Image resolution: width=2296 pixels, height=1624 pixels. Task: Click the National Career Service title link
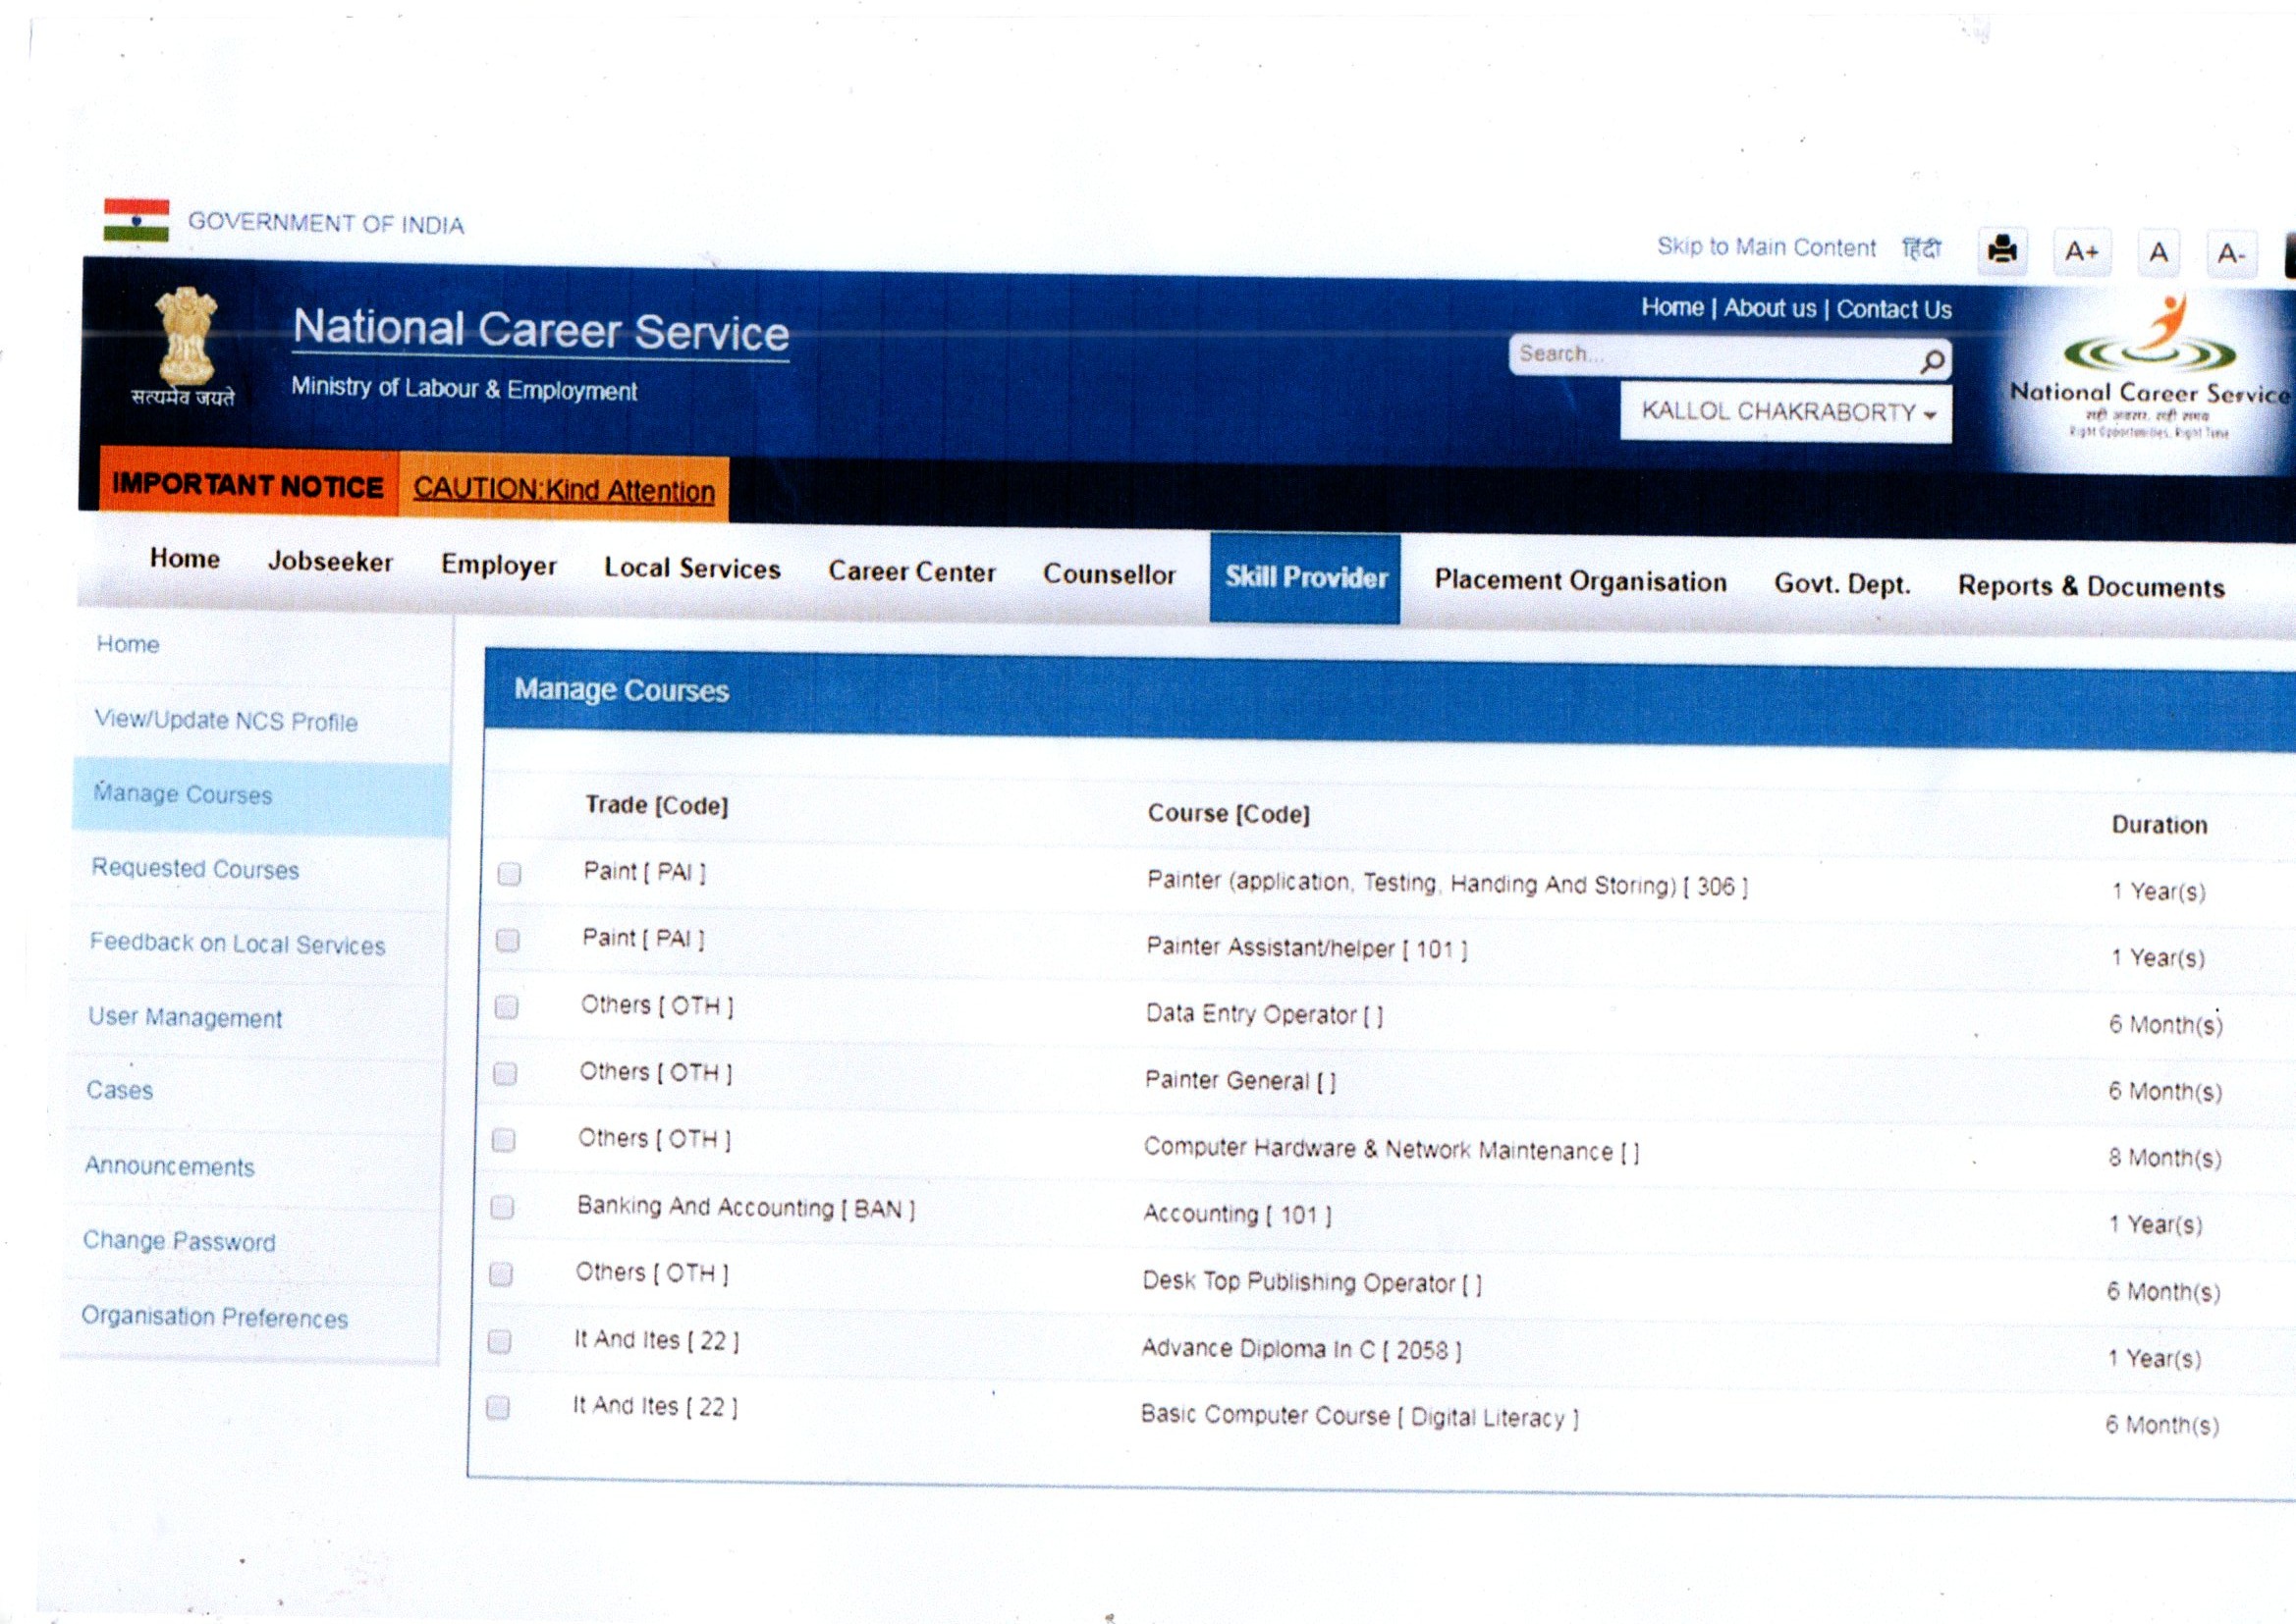click(541, 331)
